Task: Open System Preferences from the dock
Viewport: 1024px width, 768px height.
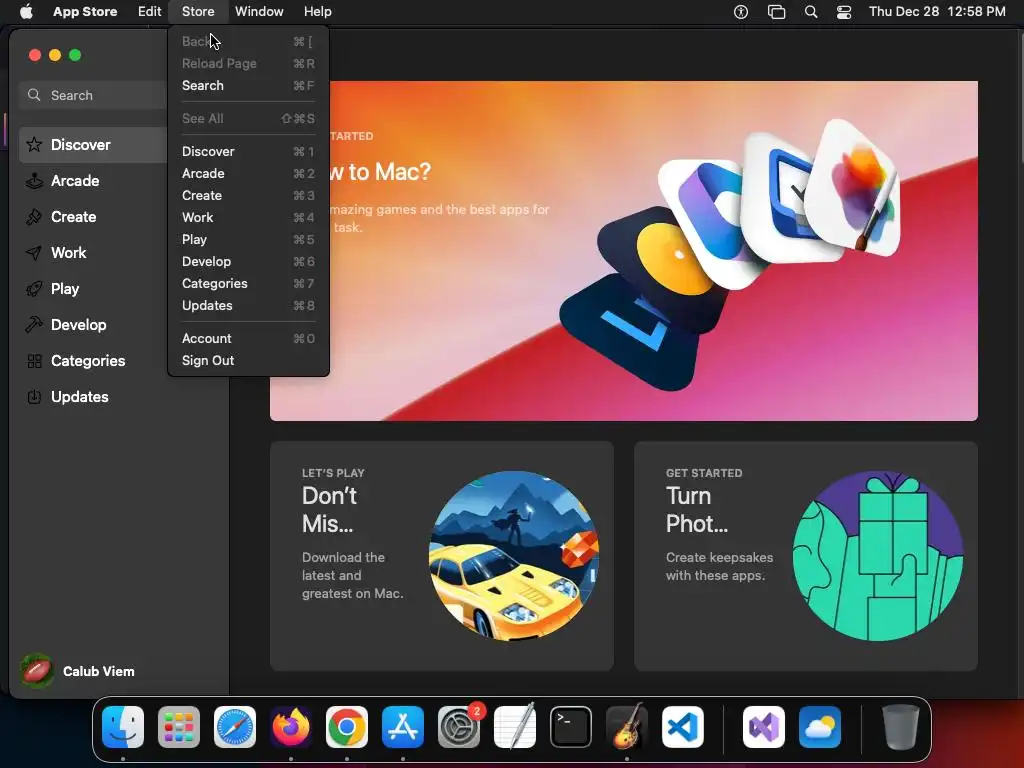Action: click(459, 727)
